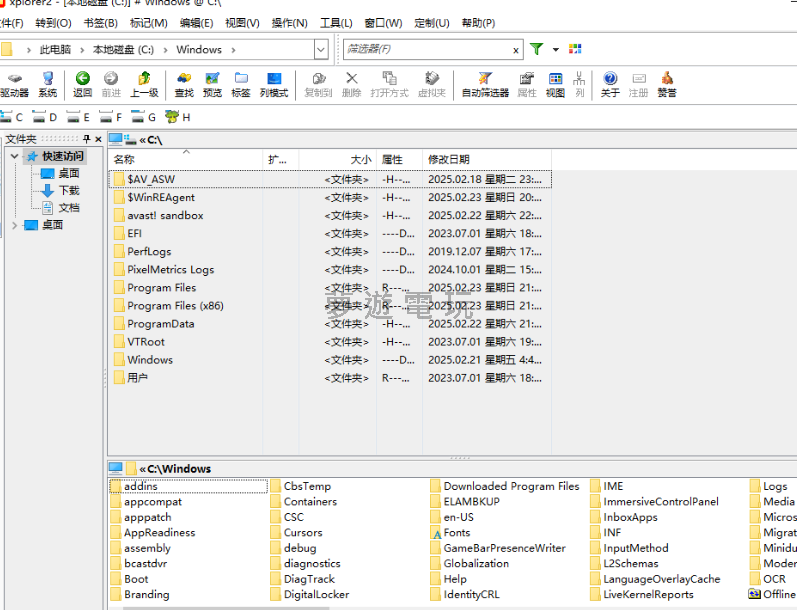Open the 书签(B) menu
This screenshot has width=797, height=610.
(x=100, y=23)
